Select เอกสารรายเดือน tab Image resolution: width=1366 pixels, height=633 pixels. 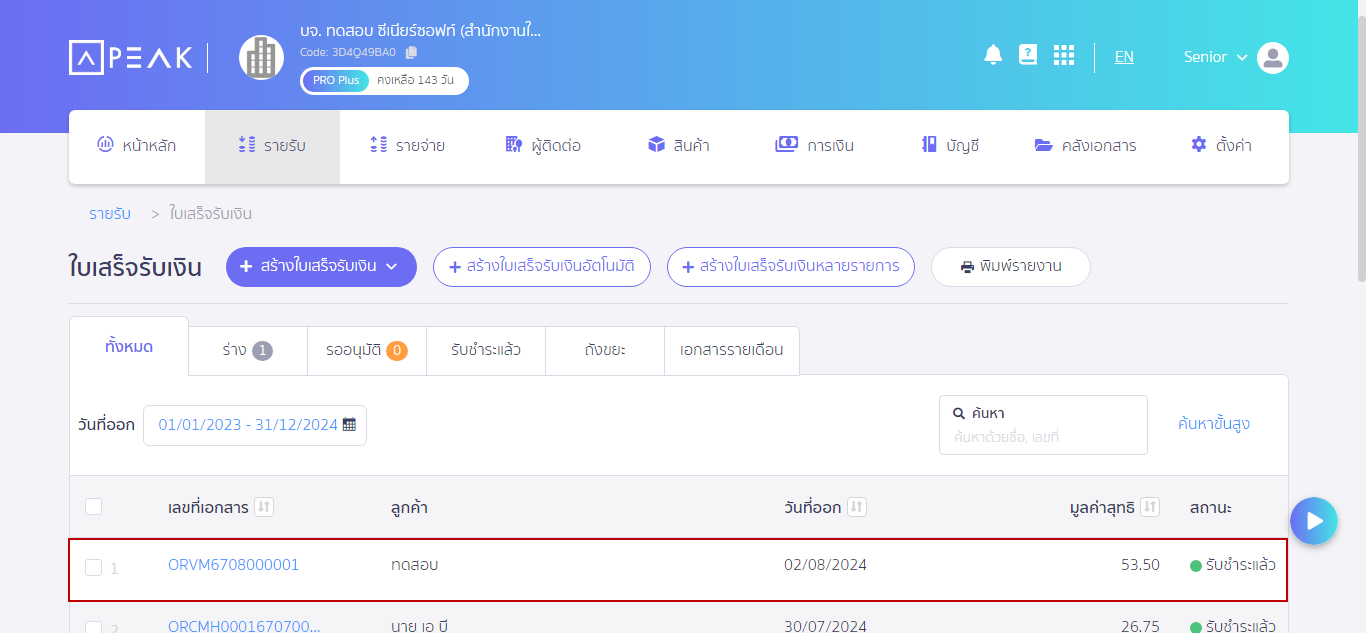[732, 351]
